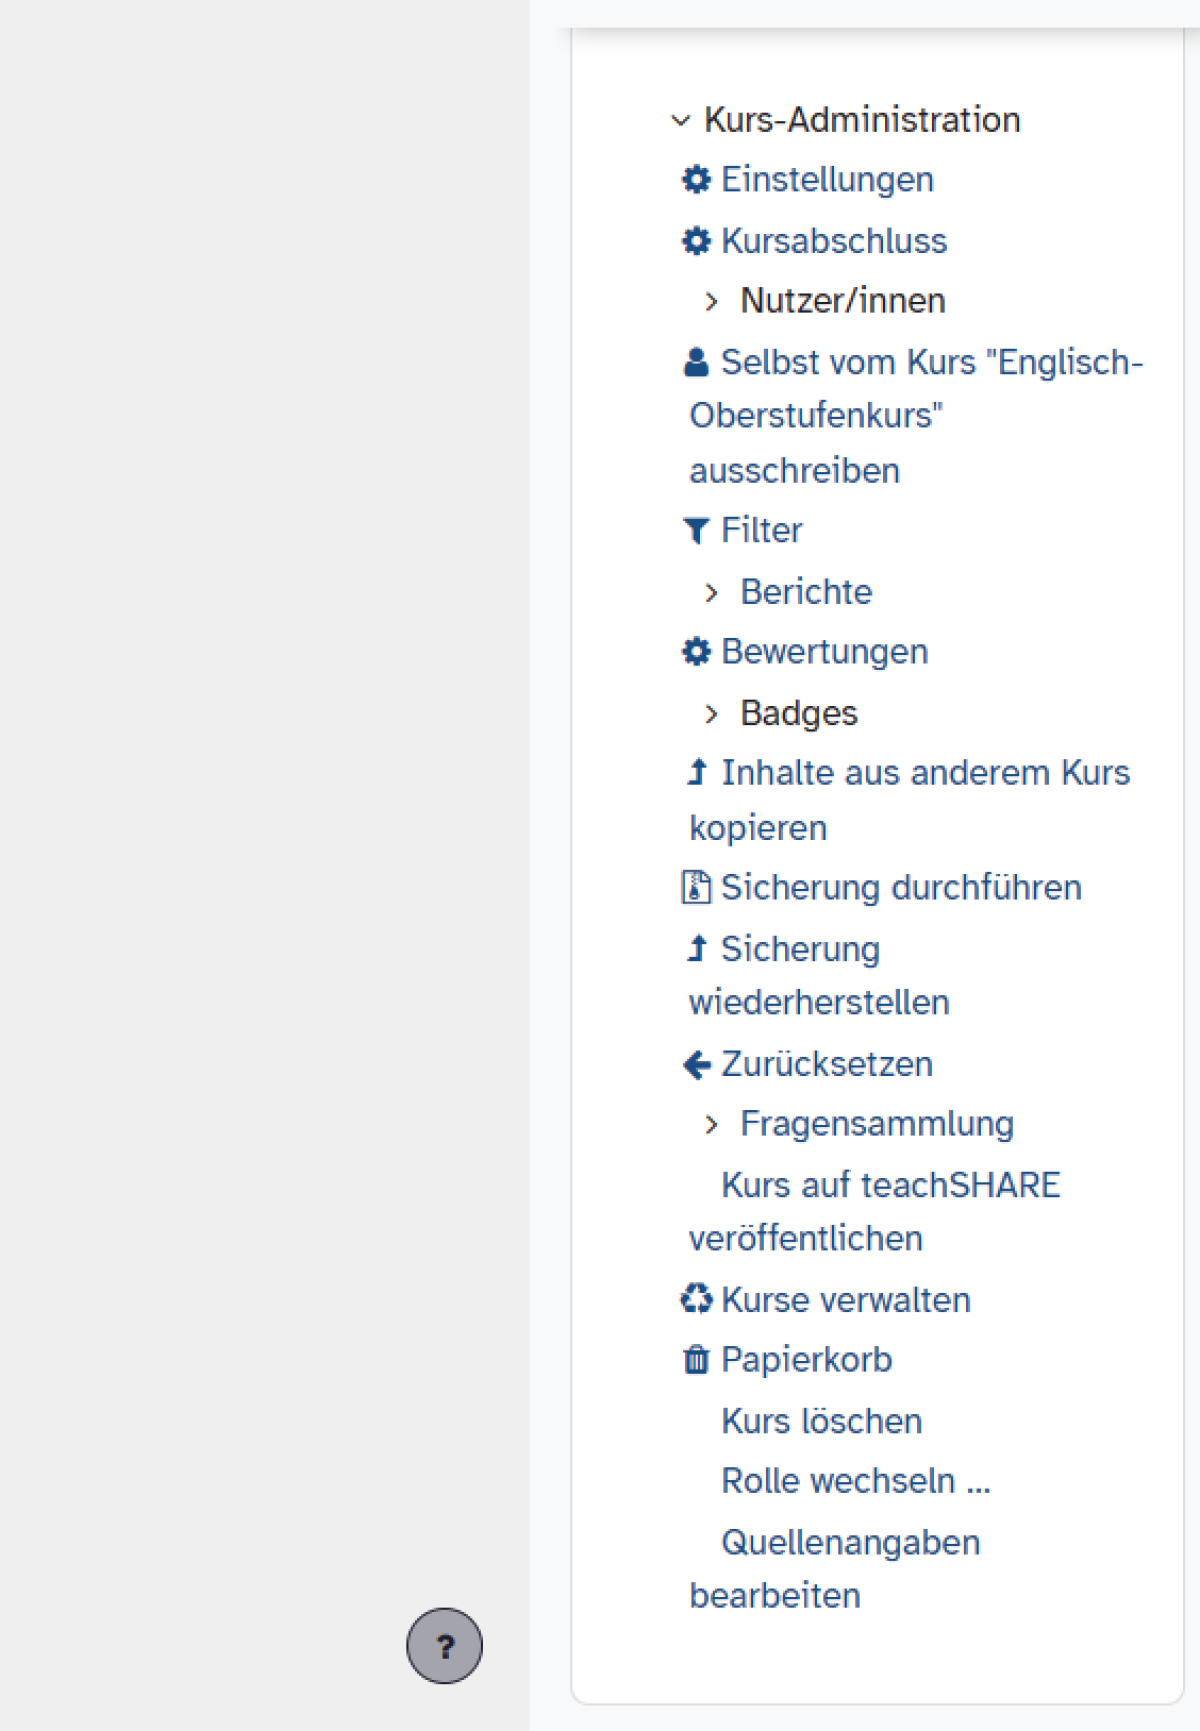The height and width of the screenshot is (1731, 1200).
Task: Collapse the Kurs-Administration section
Action: 680,121
